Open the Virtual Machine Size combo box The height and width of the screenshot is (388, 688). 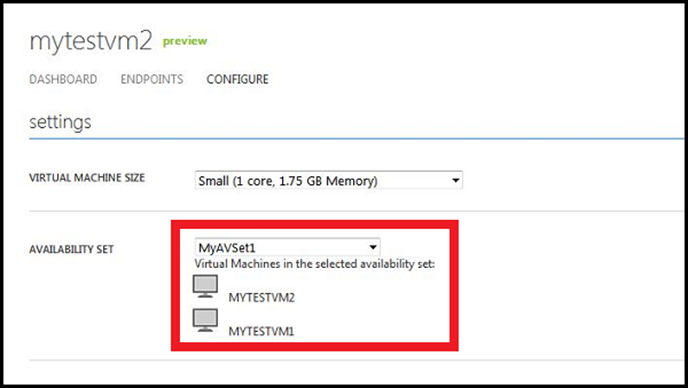coord(329,180)
